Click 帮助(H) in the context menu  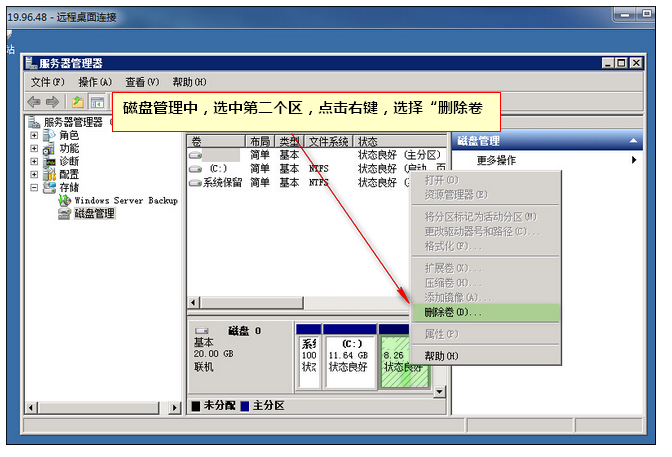(441, 356)
